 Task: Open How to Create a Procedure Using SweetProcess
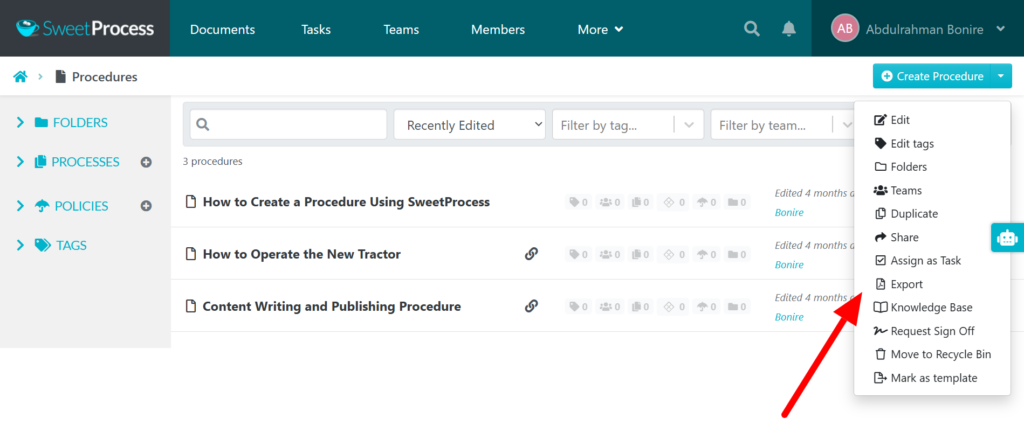pyautogui.click(x=346, y=202)
